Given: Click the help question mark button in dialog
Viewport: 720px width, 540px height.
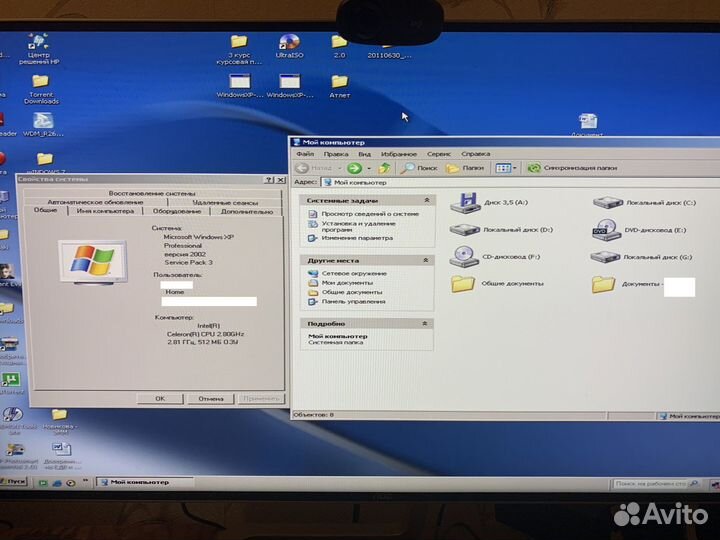Looking at the screenshot, I should pos(269,180).
